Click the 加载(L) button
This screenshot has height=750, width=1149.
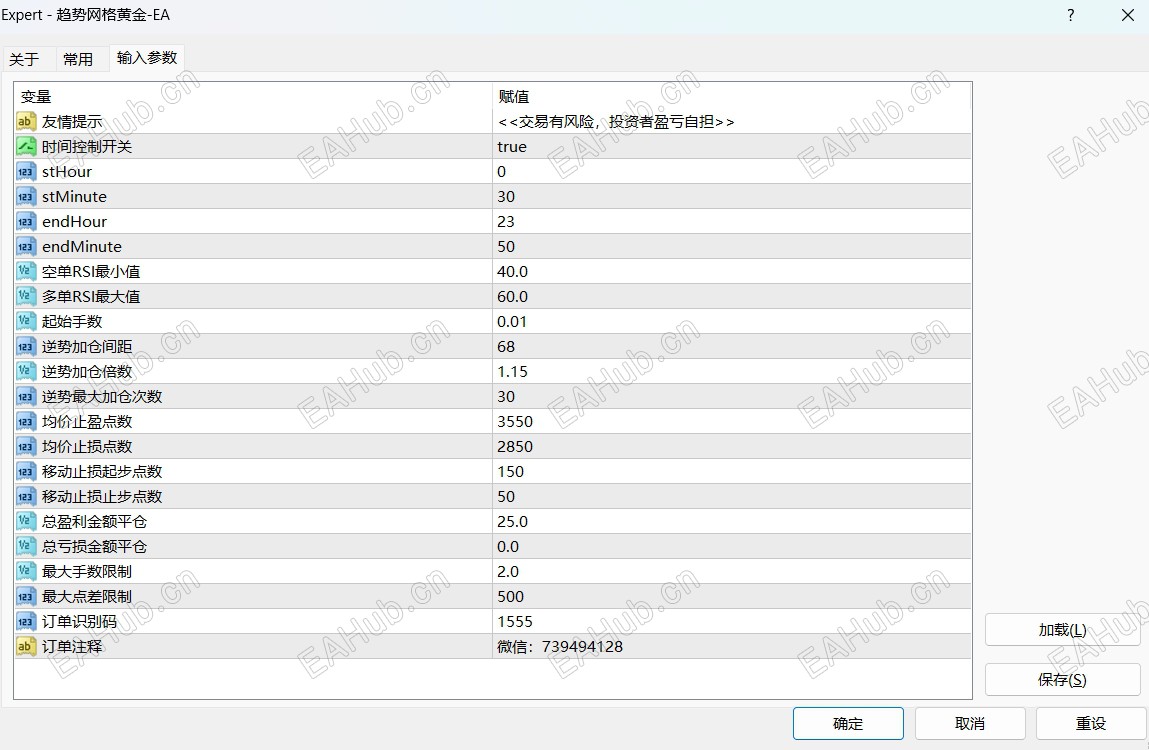(x=1063, y=630)
